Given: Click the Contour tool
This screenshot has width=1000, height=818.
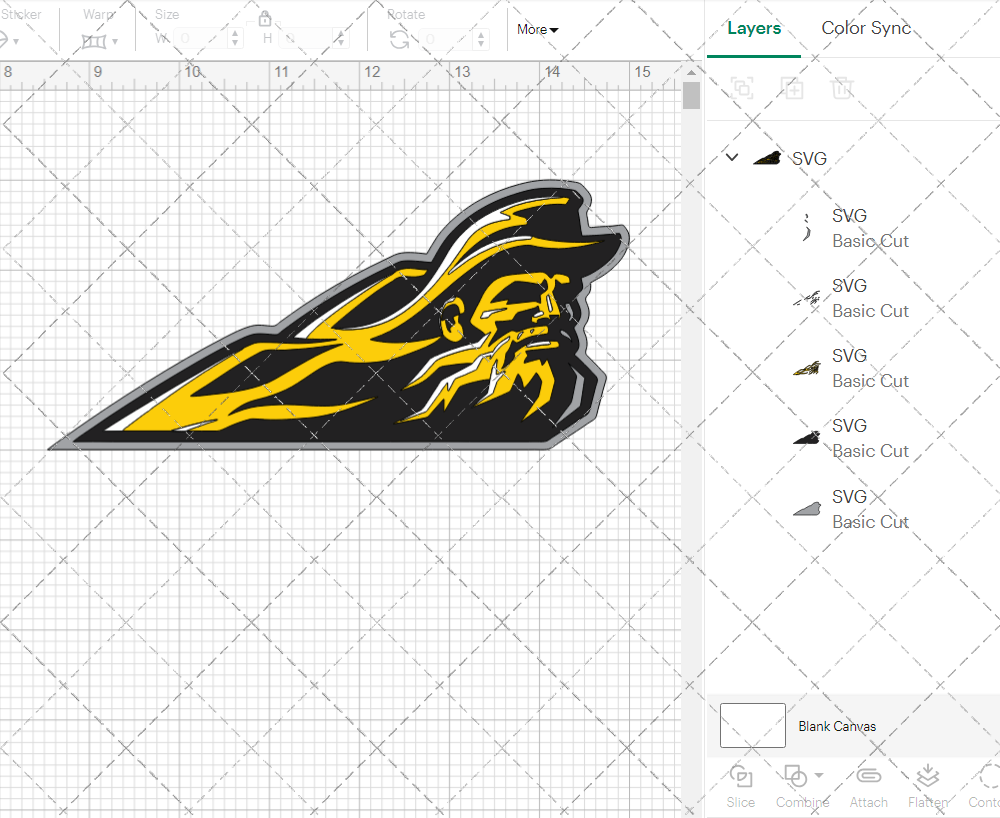Looking at the screenshot, I should click(984, 787).
